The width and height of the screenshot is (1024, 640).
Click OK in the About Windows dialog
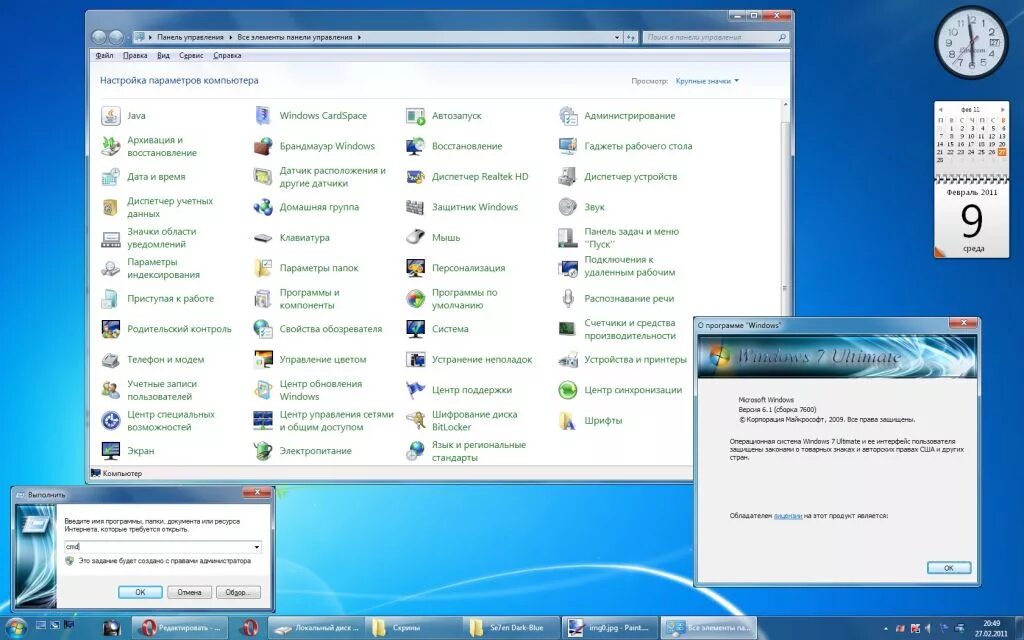pos(949,568)
